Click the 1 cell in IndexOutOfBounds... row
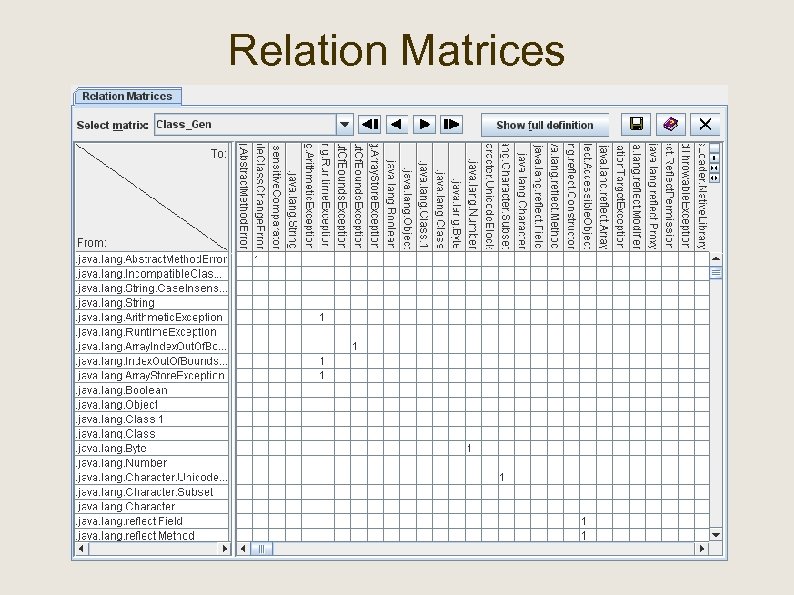The width and height of the screenshot is (794, 595). (326, 361)
